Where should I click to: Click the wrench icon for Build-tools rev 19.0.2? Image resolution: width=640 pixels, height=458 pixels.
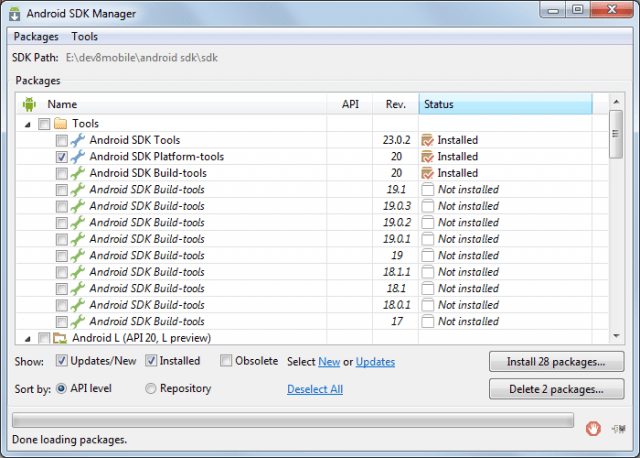78,222
